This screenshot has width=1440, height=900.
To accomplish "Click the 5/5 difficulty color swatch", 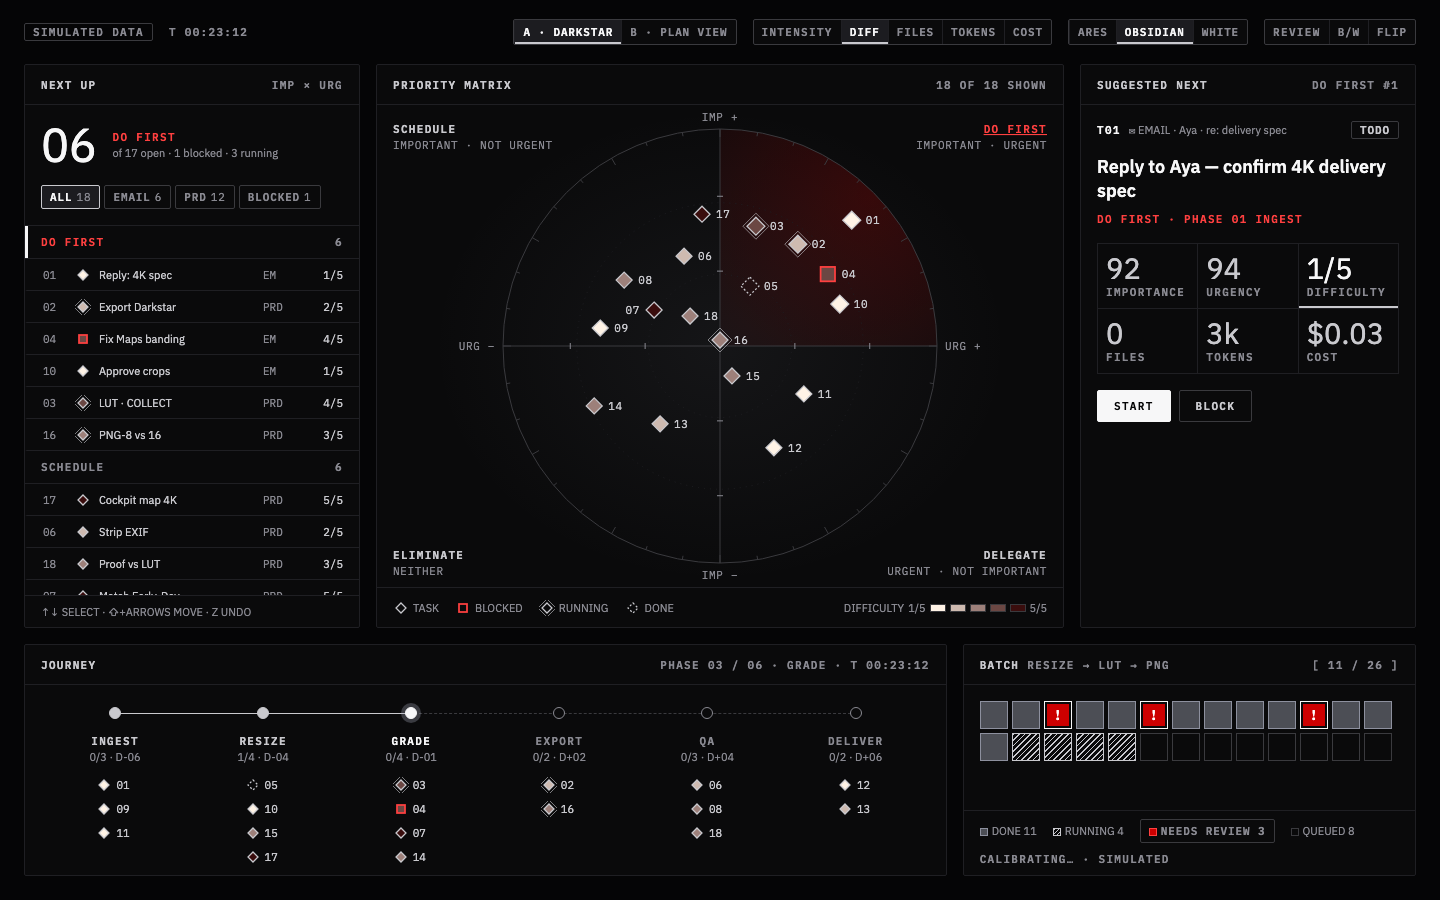I will [x=1018, y=608].
